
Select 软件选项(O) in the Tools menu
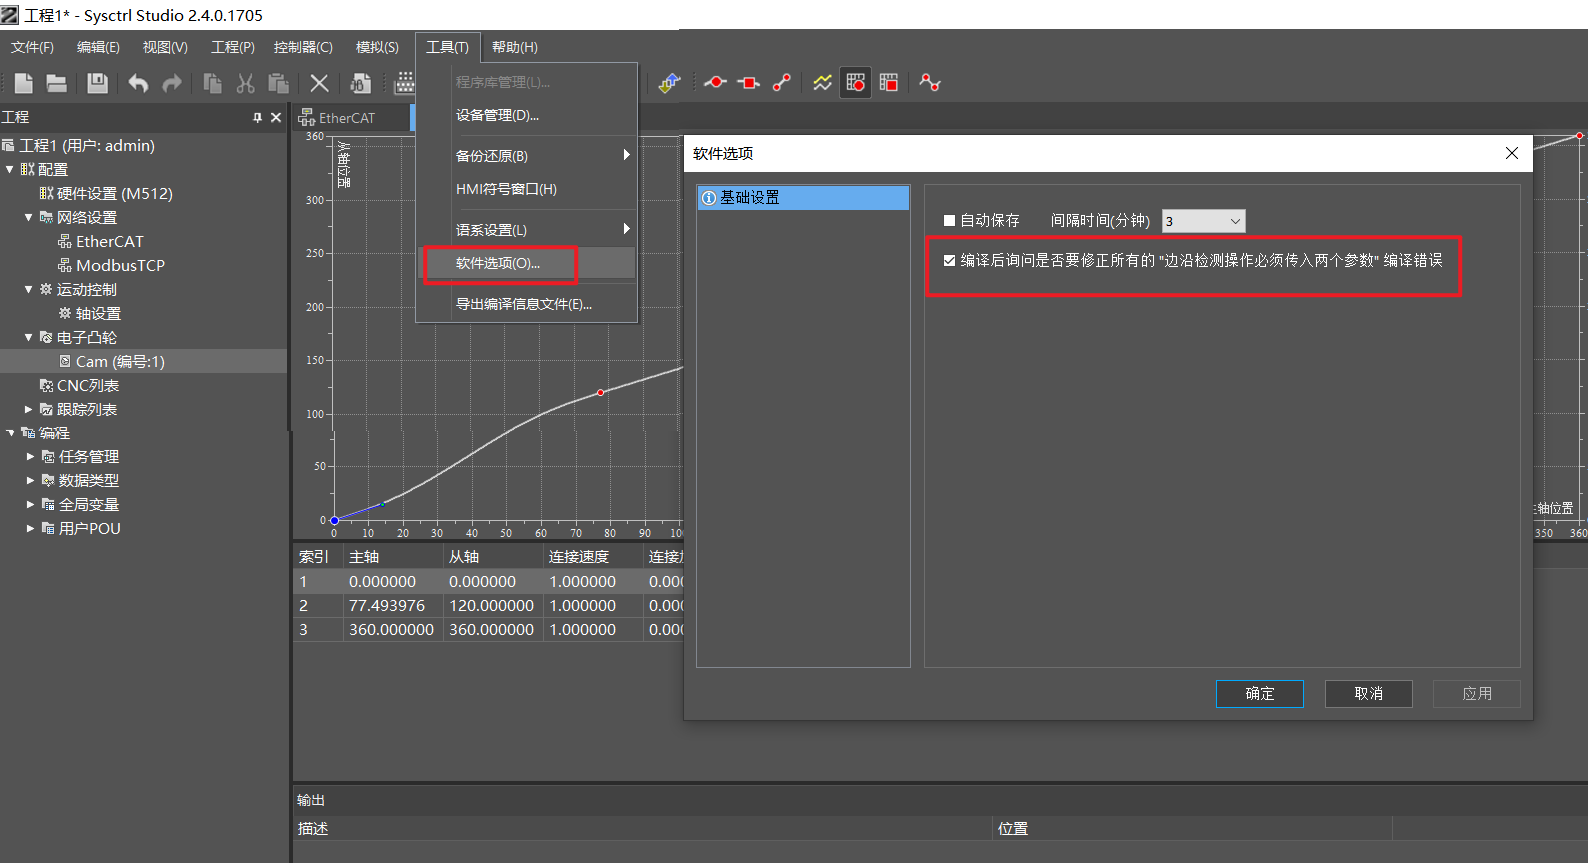pos(498,264)
